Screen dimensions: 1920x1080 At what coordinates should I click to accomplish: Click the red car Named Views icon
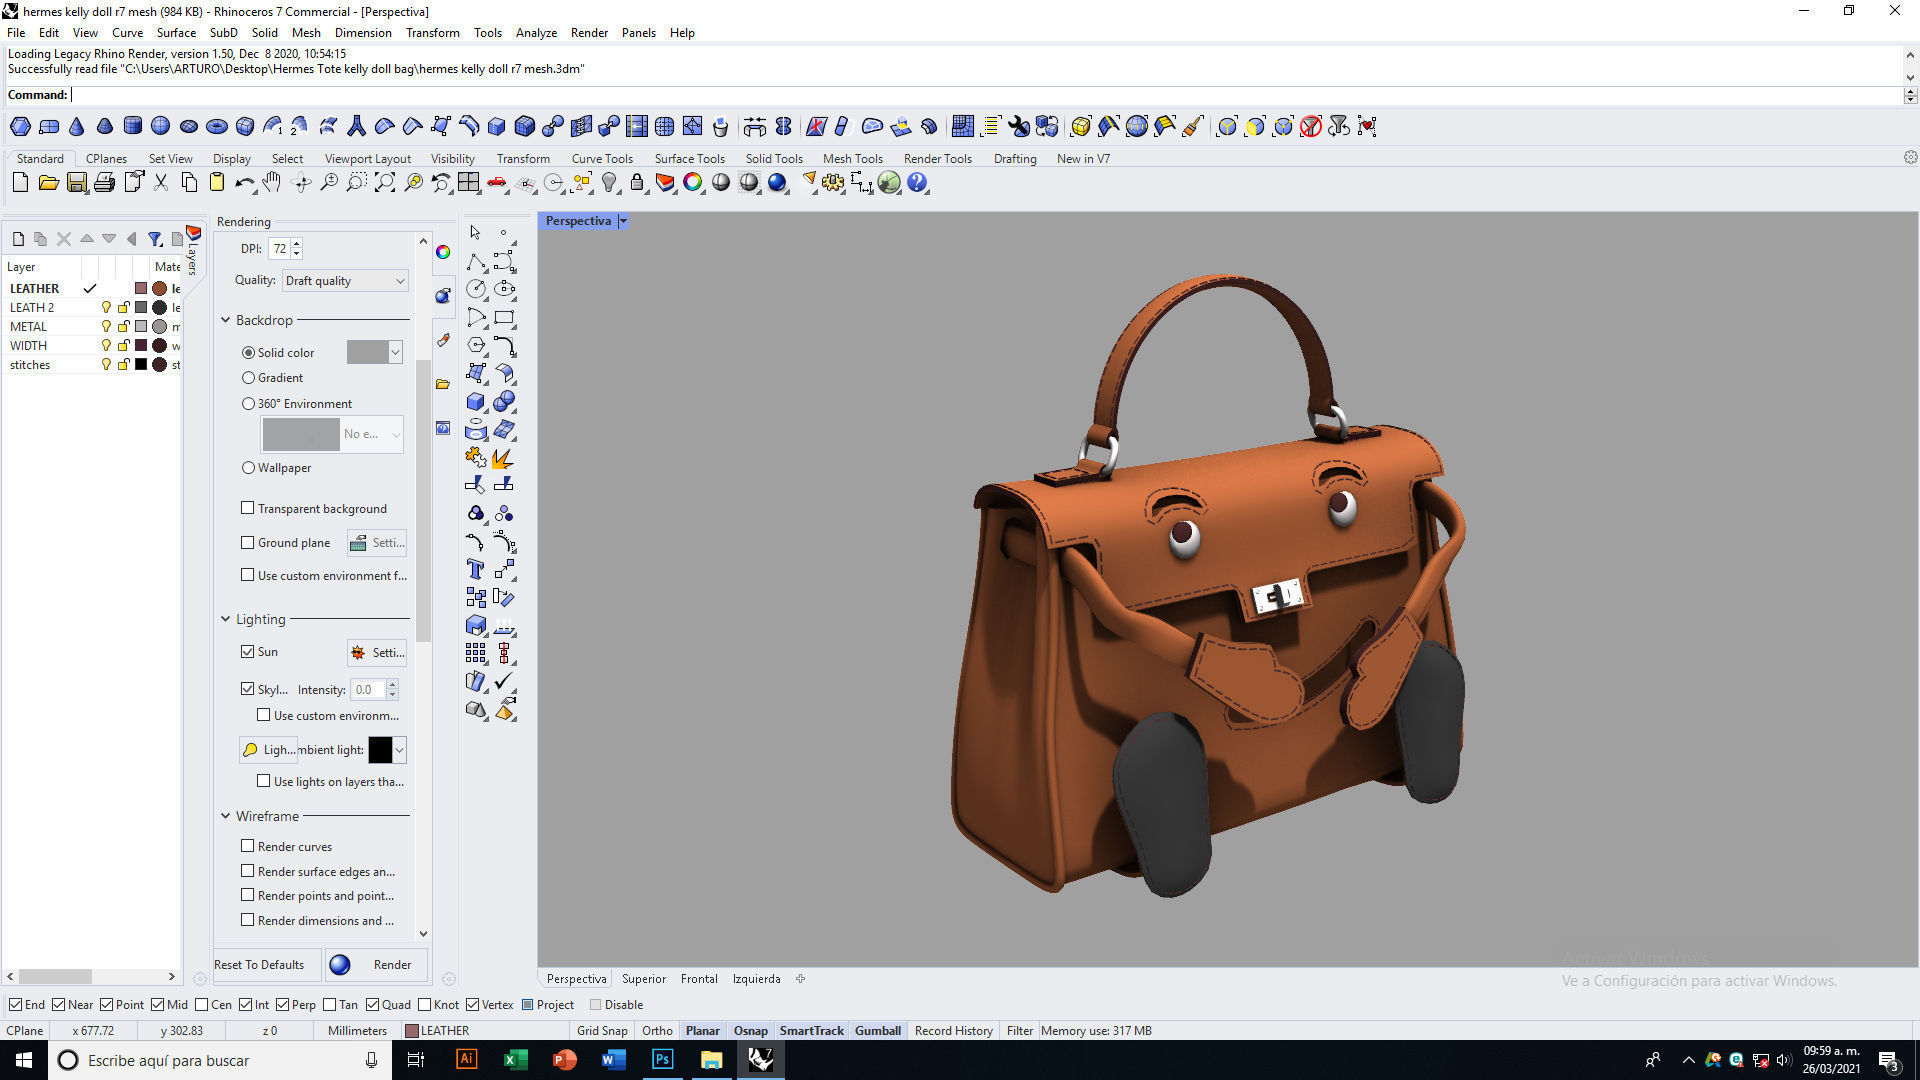(x=497, y=183)
